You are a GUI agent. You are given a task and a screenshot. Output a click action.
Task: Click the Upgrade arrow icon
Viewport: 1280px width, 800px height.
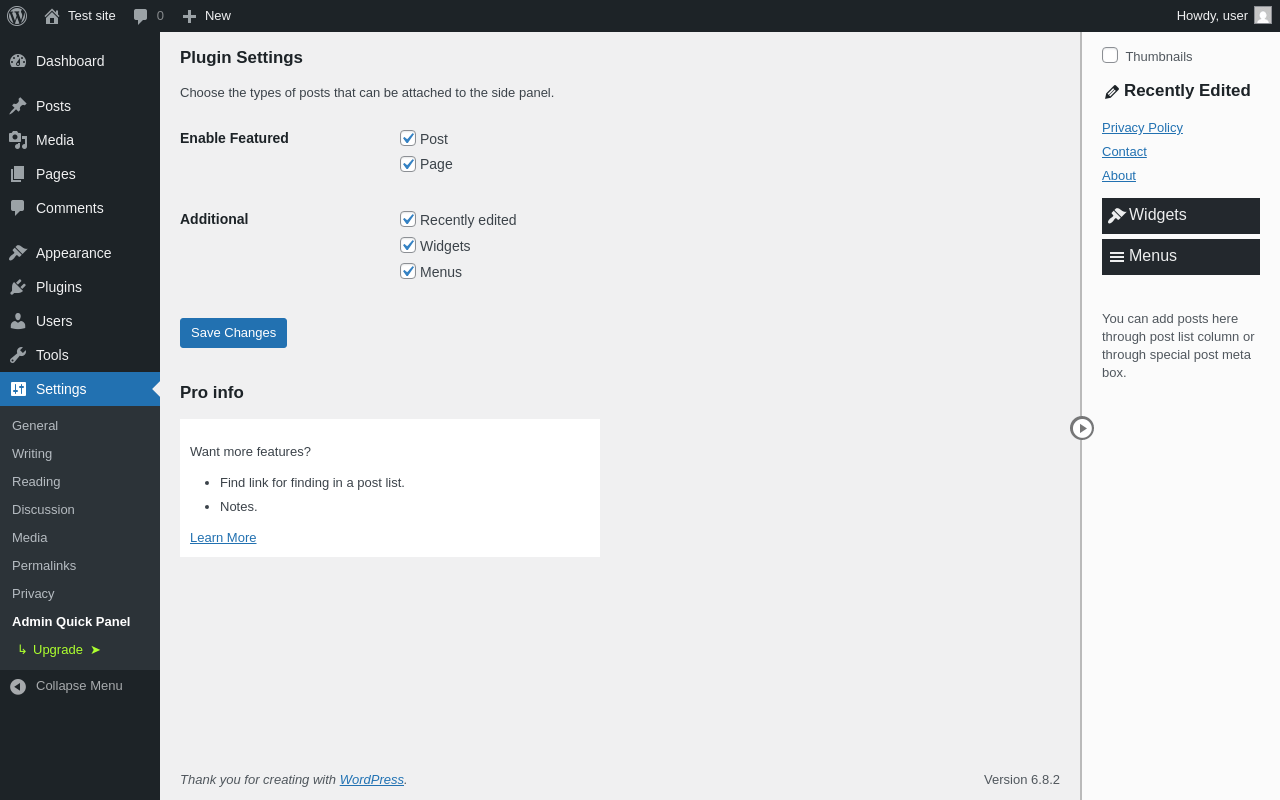[x=96, y=650]
